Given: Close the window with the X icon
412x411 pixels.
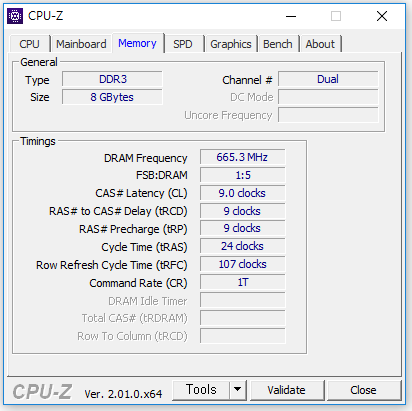Looking at the screenshot, I should pos(382,16).
